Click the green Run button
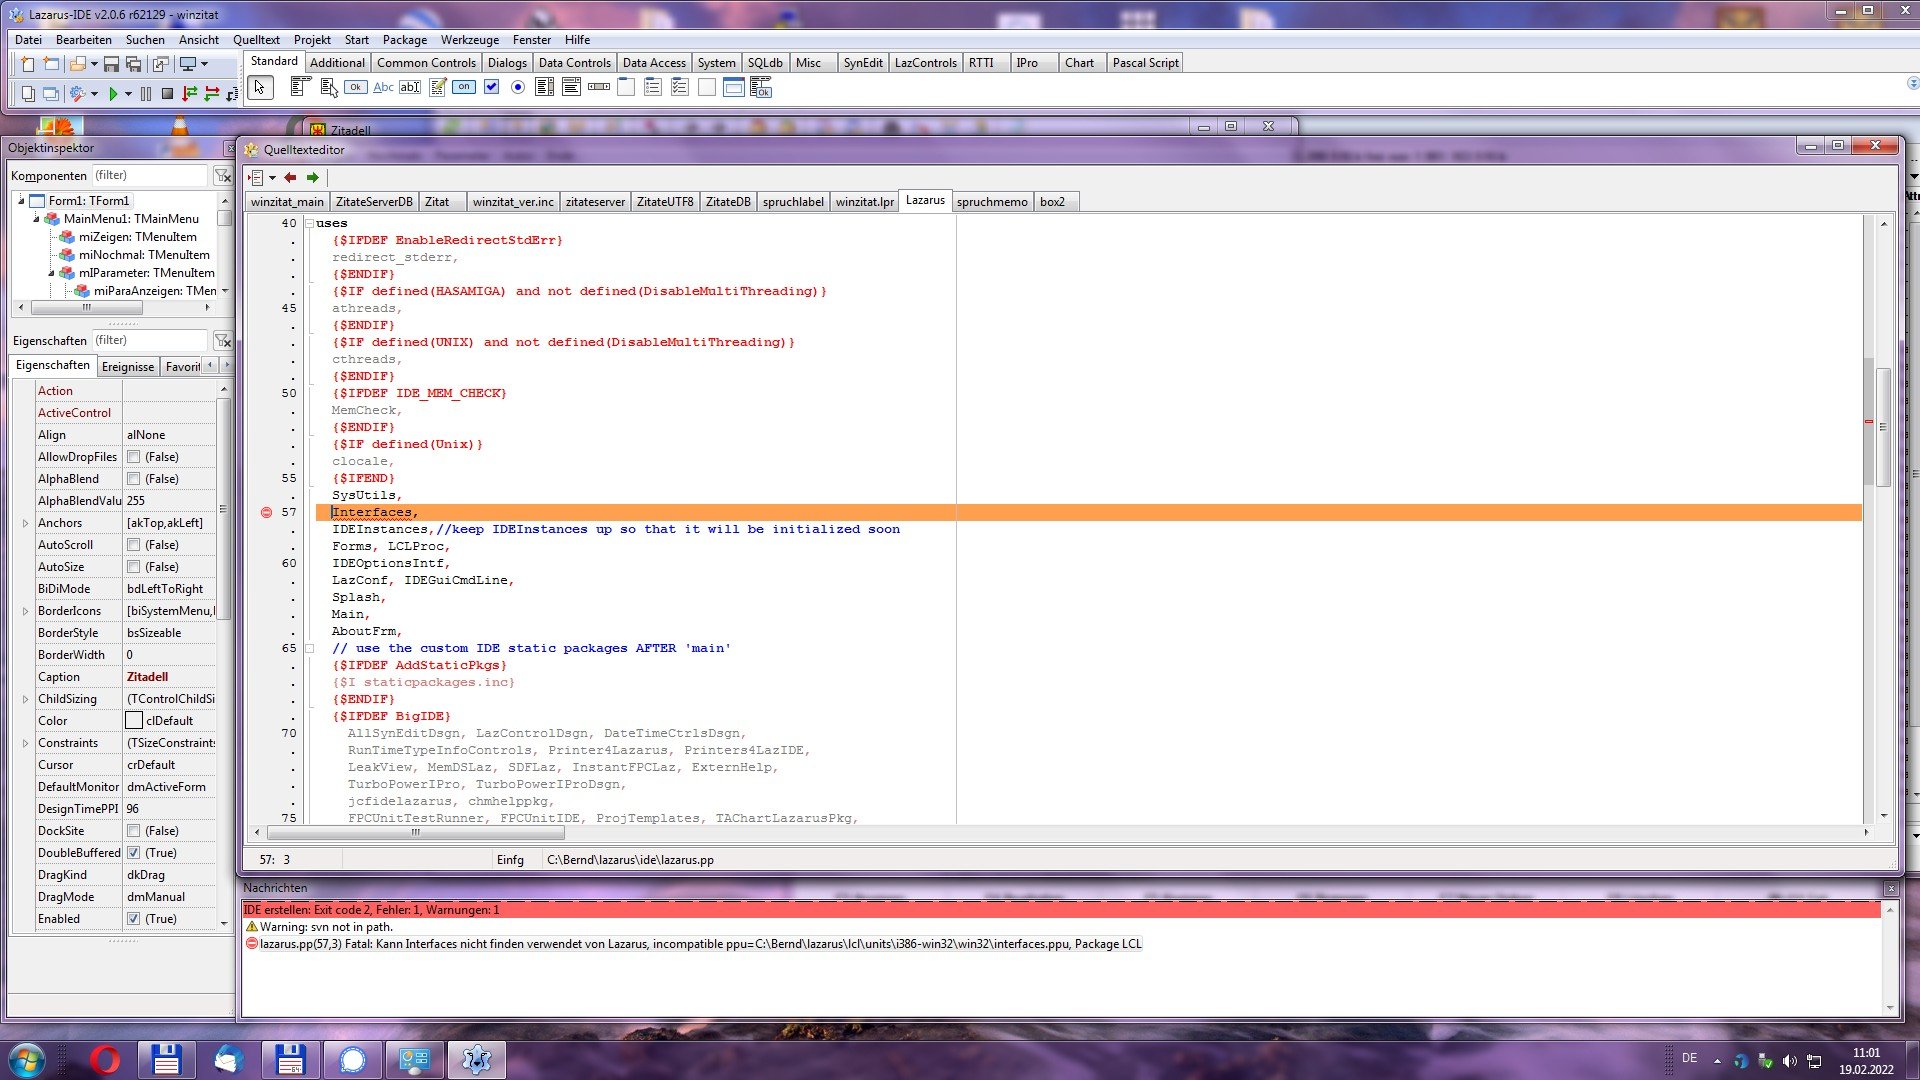Viewport: 1920px width, 1080px height. [x=113, y=94]
